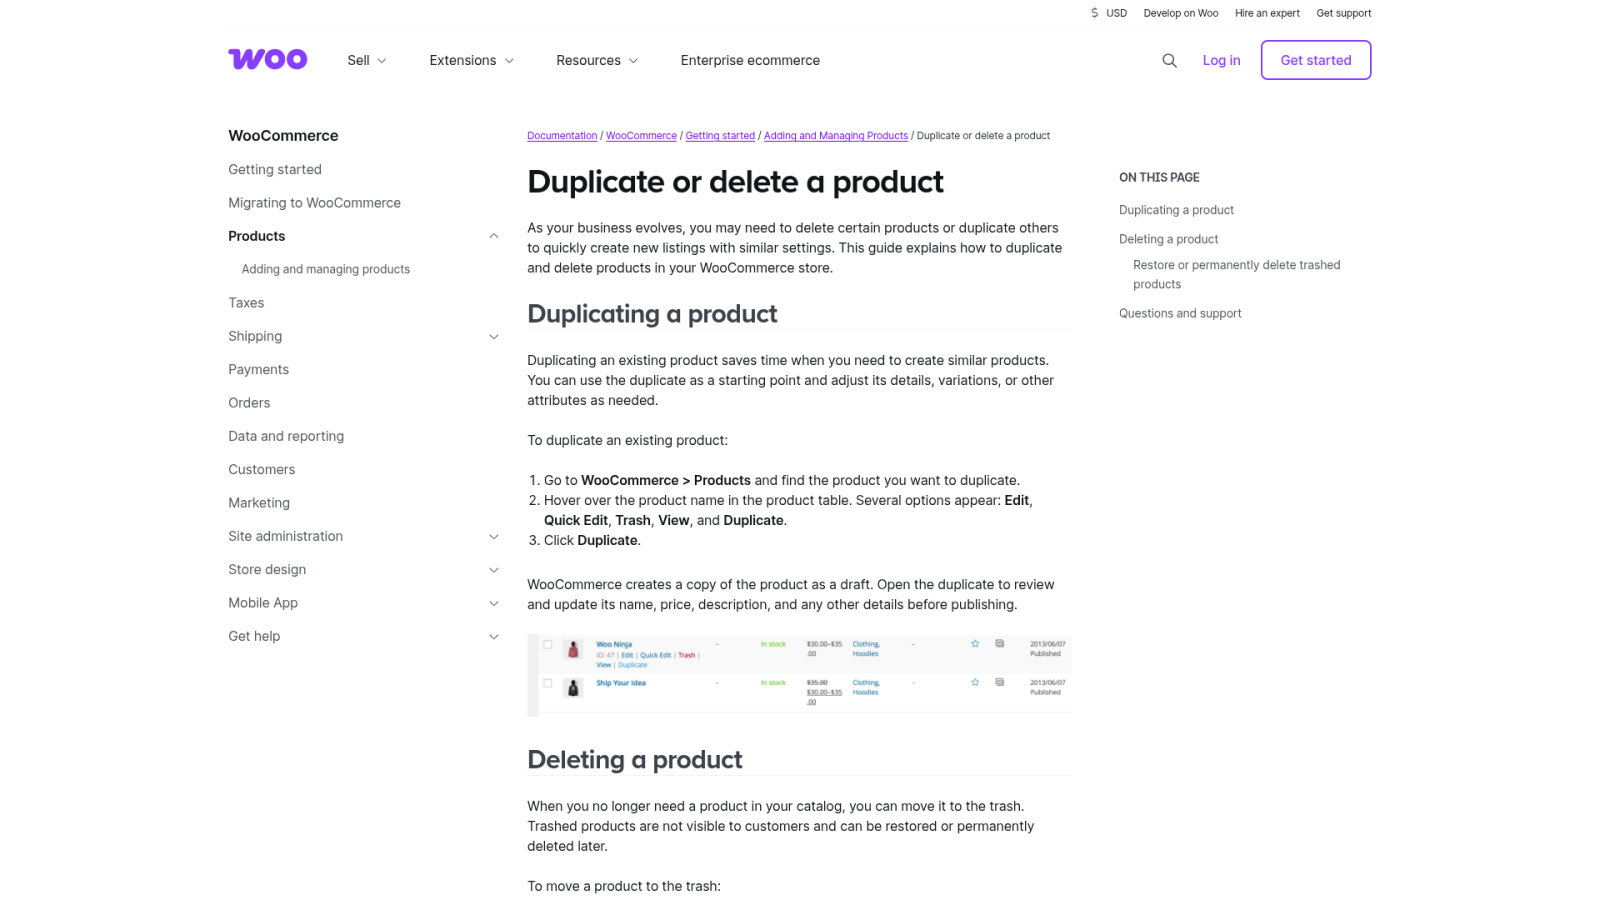Image resolution: width=1600 pixels, height=900 pixels.
Task: Expand the Get help sidebar section
Action: 494,636
